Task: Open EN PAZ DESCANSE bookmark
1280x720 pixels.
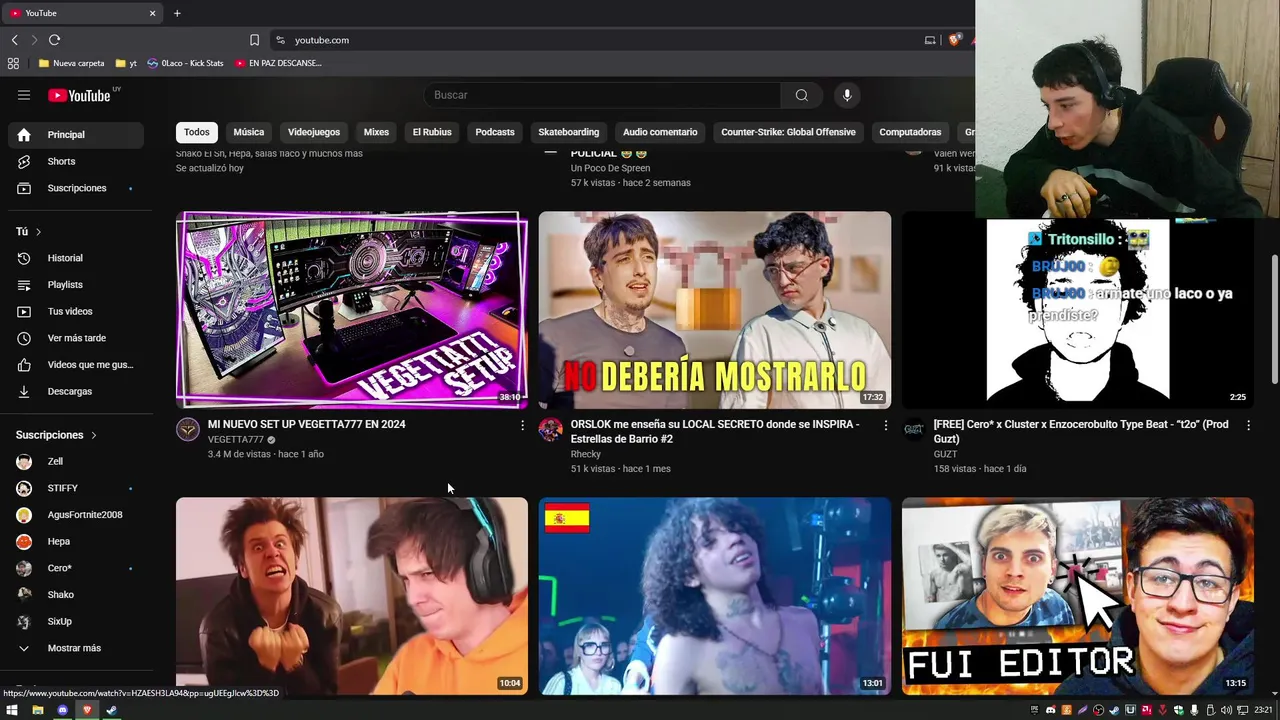Action: [278, 63]
